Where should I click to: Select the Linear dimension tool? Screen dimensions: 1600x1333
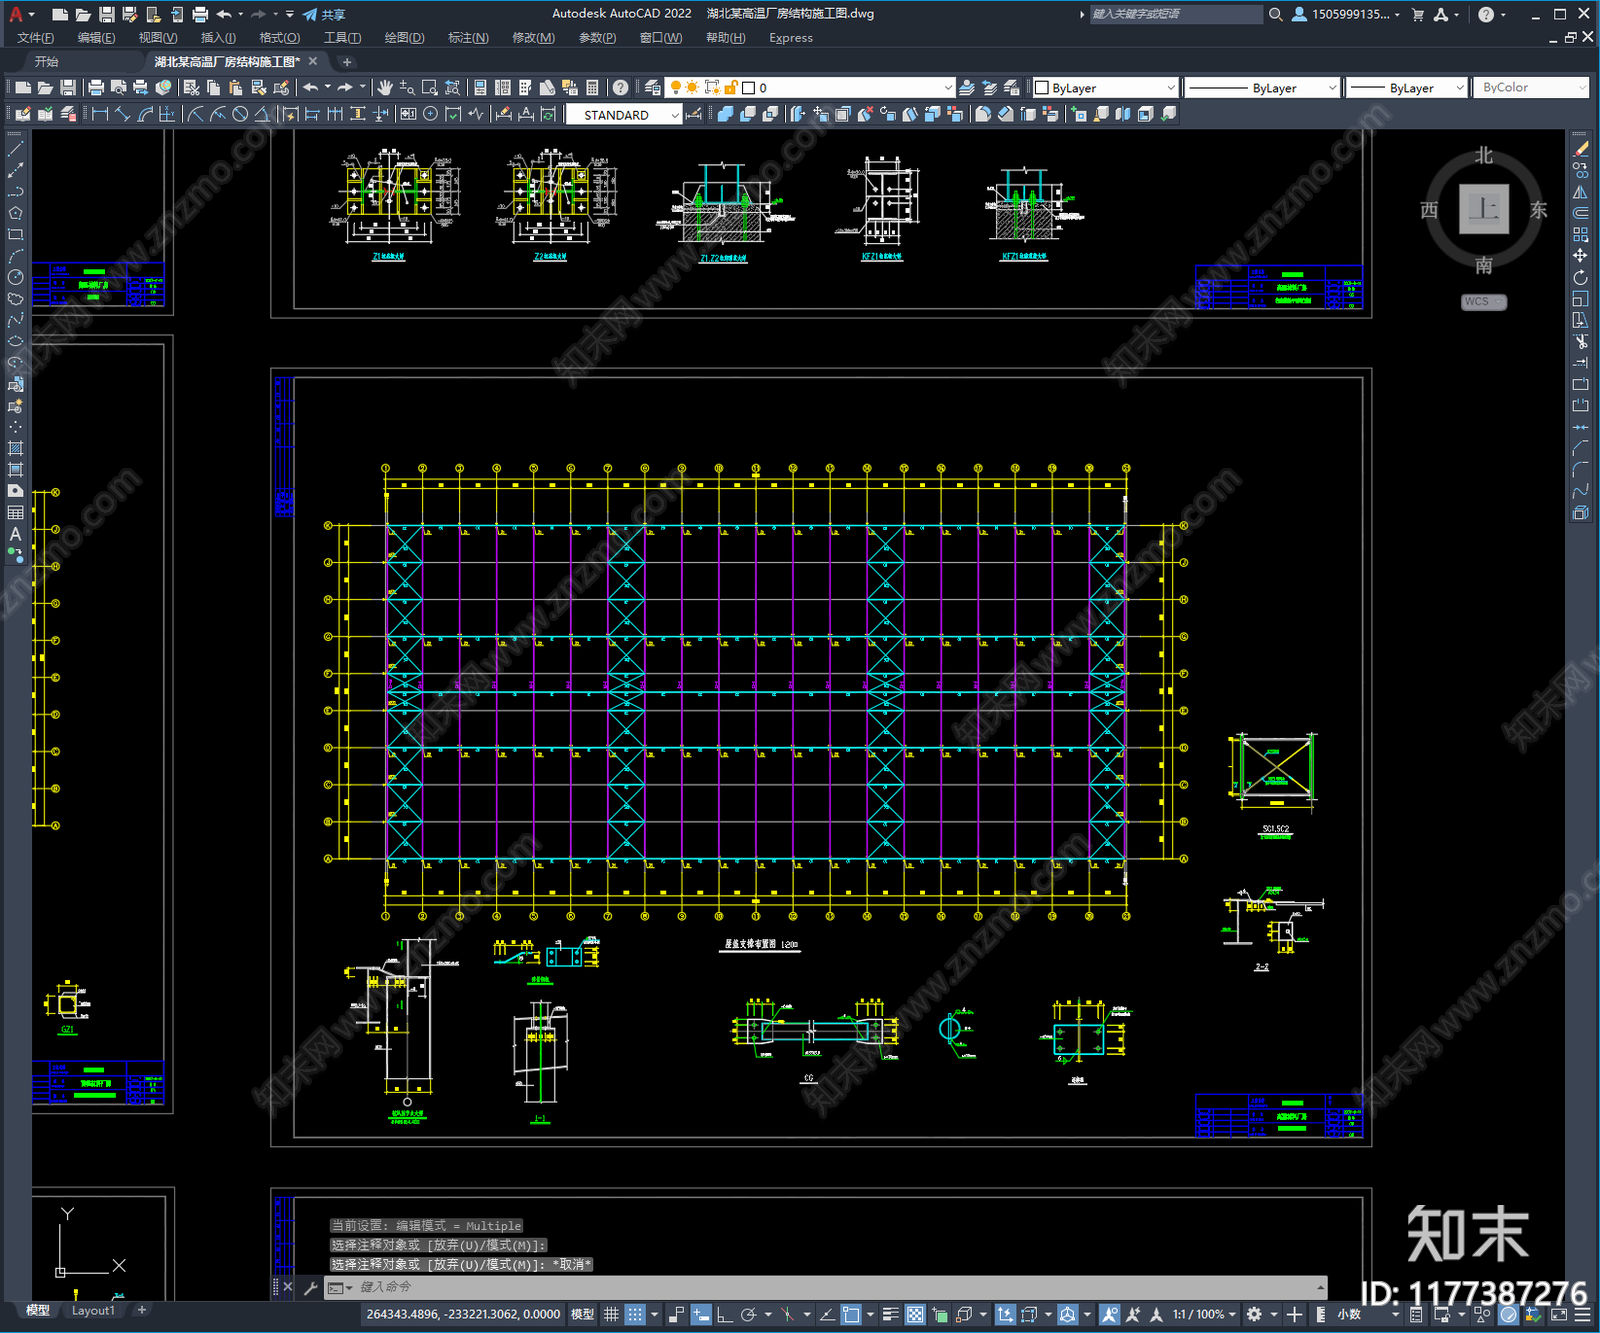click(x=100, y=114)
